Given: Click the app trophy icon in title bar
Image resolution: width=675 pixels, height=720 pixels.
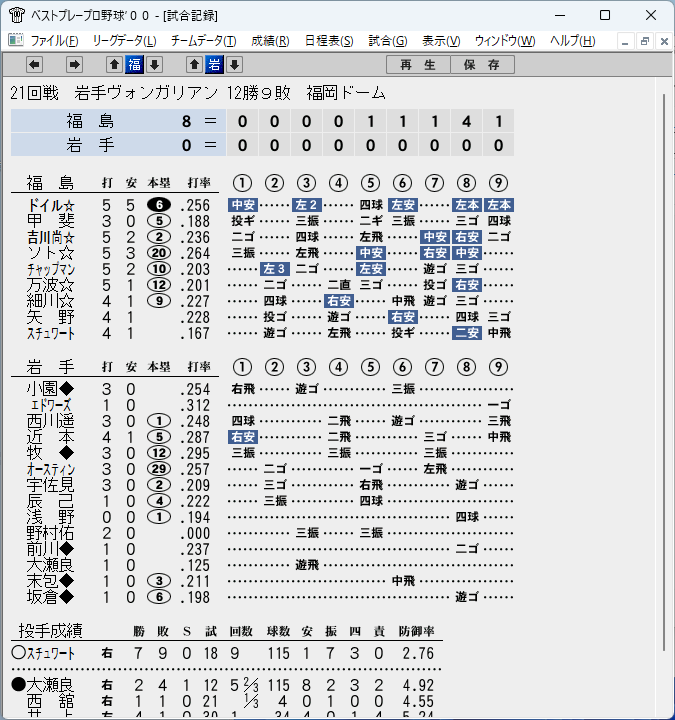Looking at the screenshot, I should click(x=17, y=15).
